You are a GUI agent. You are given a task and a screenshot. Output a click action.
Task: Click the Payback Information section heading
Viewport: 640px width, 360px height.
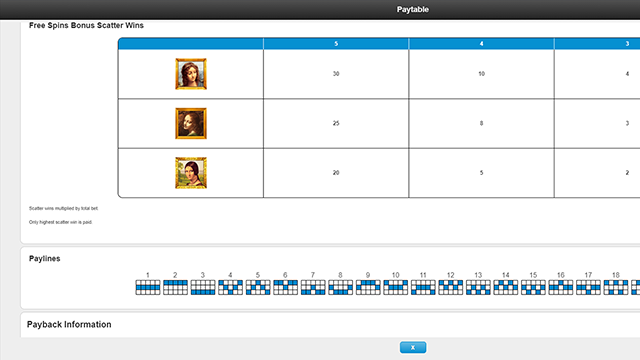click(69, 324)
